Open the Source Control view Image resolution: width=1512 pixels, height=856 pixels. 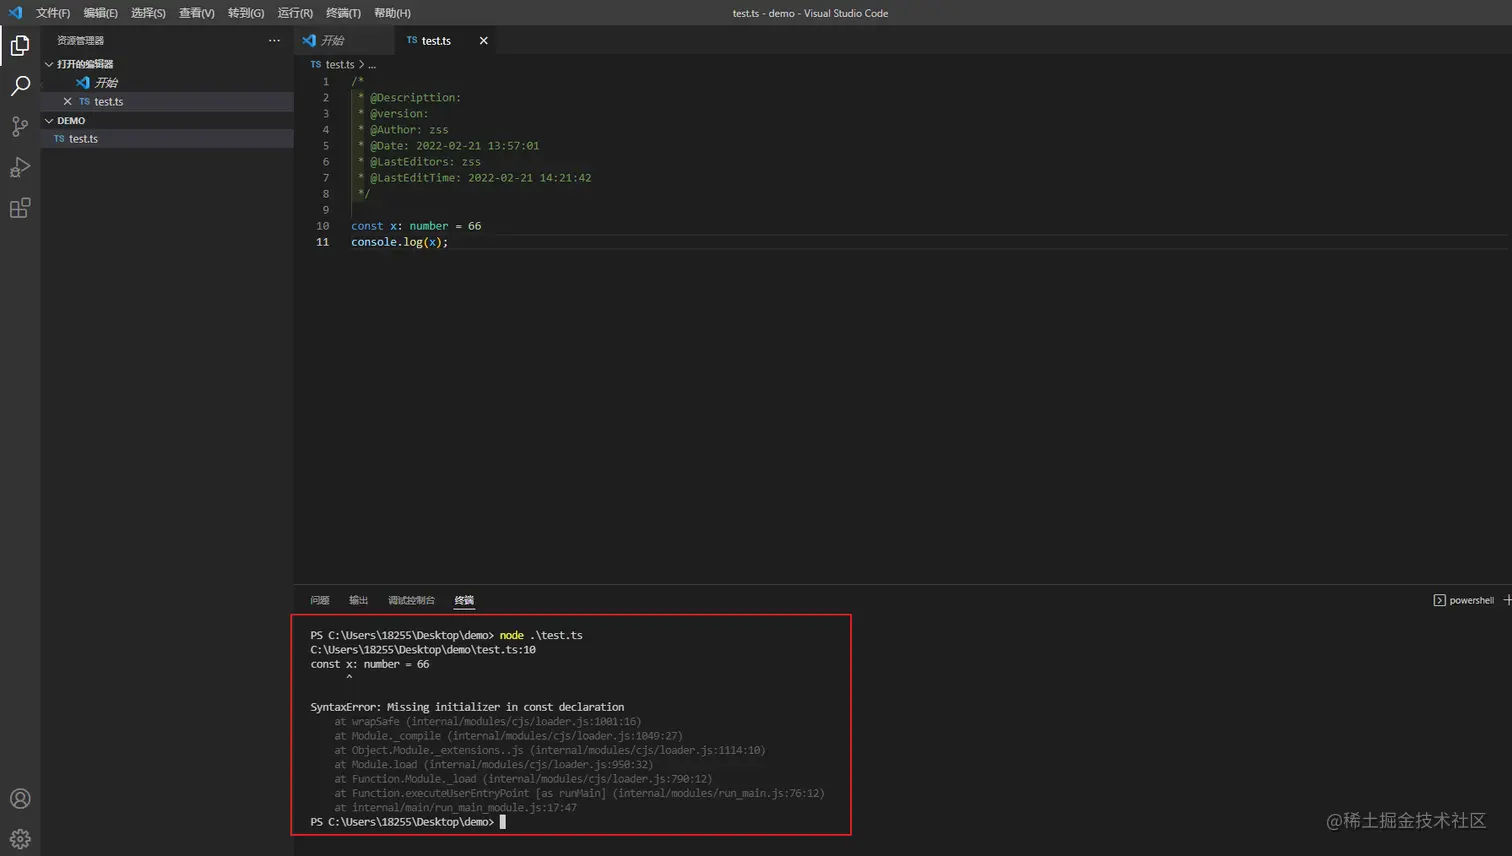20,126
